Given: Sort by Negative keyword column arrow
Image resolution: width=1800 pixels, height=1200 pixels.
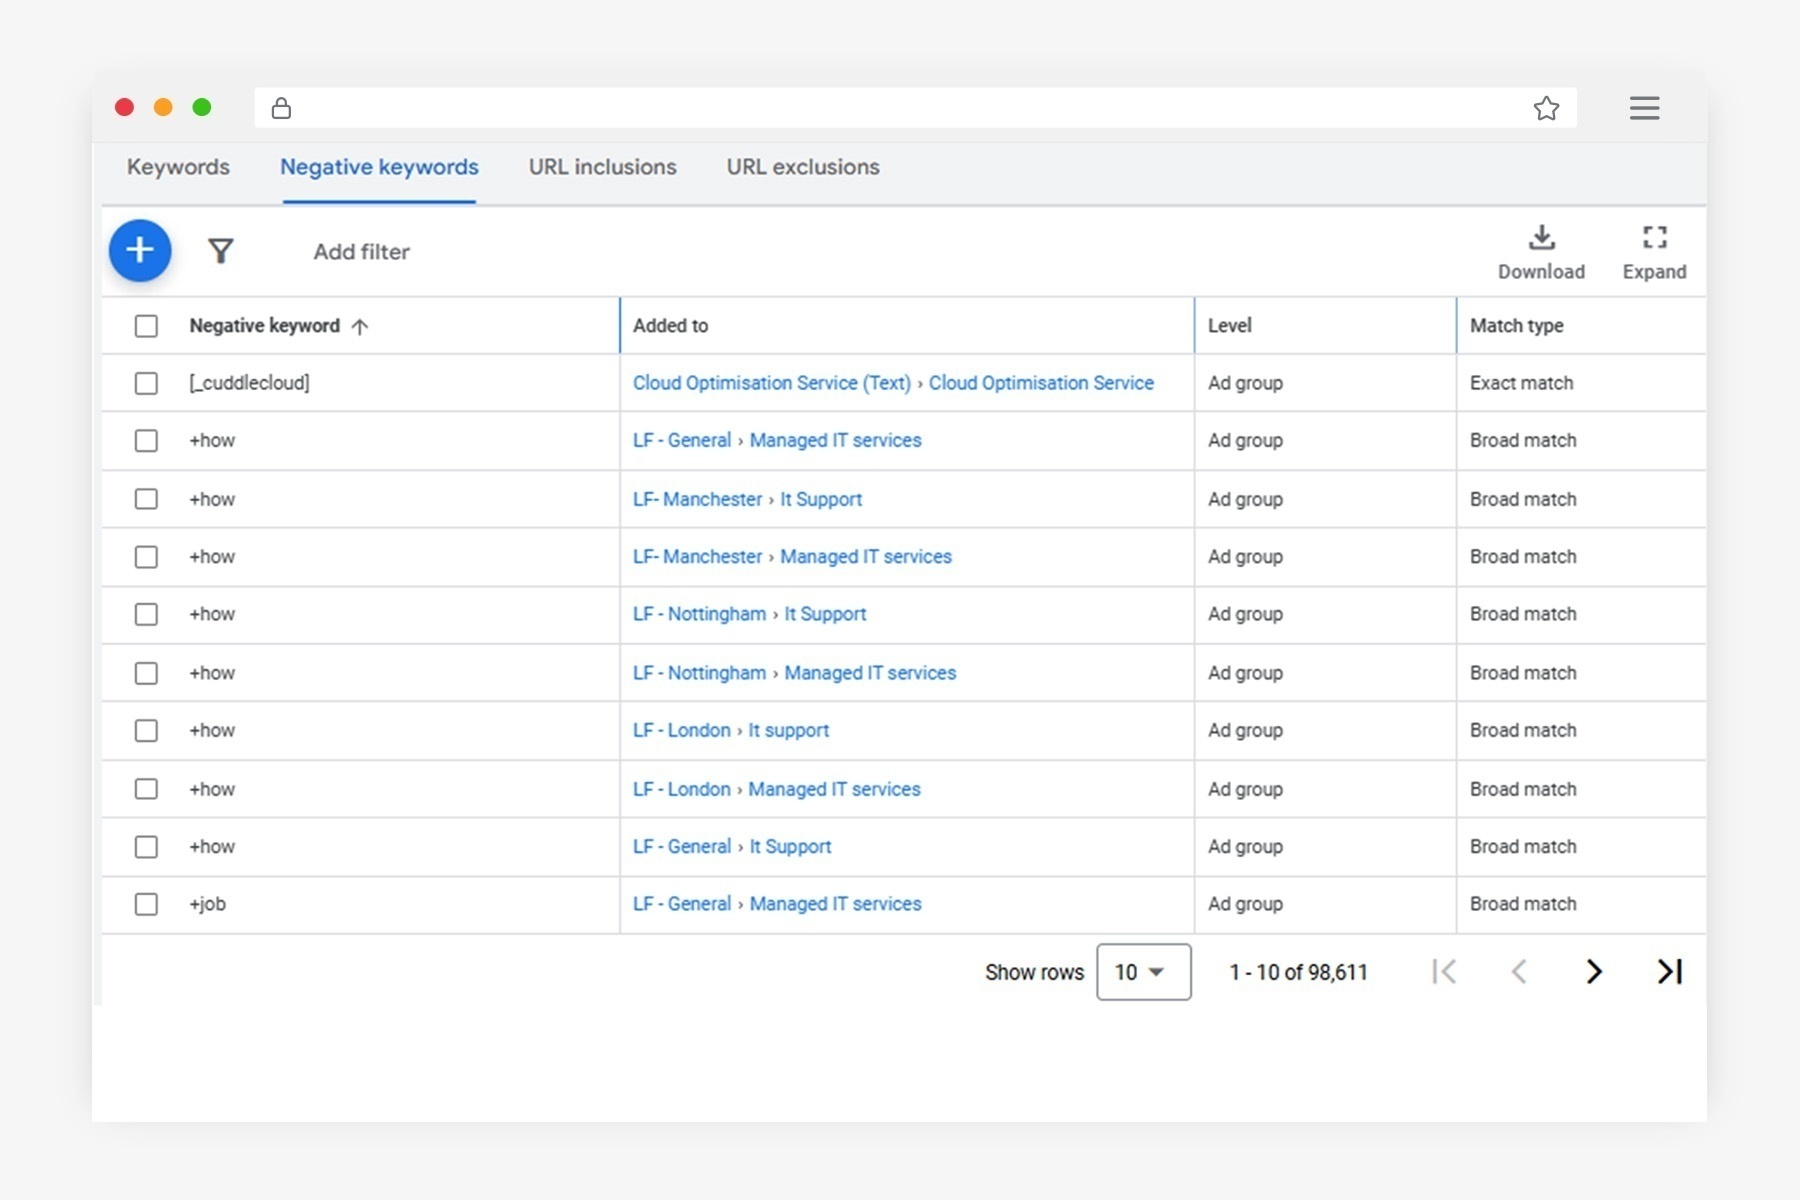Looking at the screenshot, I should [360, 326].
